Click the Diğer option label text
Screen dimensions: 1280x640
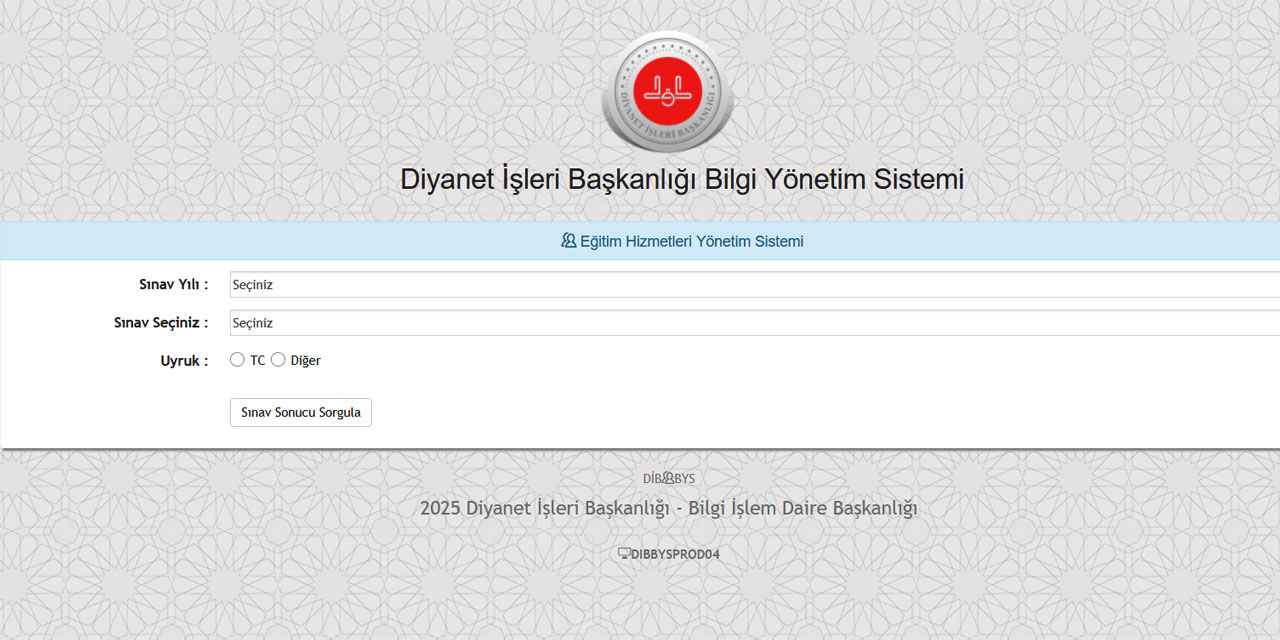306,361
